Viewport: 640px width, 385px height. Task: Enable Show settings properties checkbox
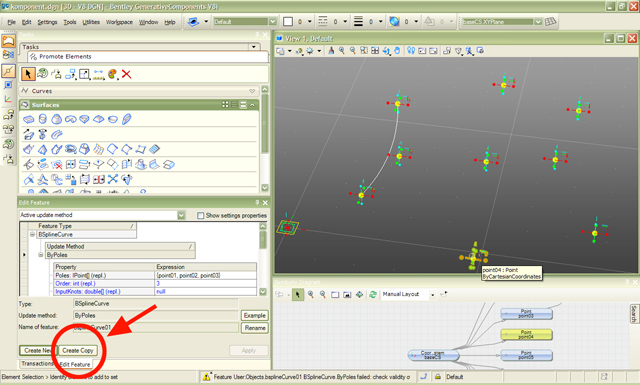(200, 215)
